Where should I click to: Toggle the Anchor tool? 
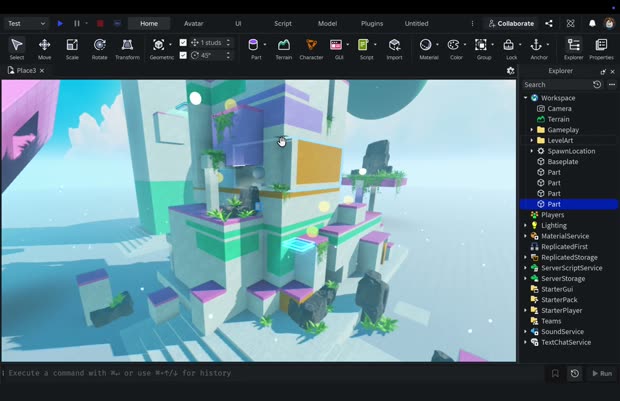click(x=536, y=45)
